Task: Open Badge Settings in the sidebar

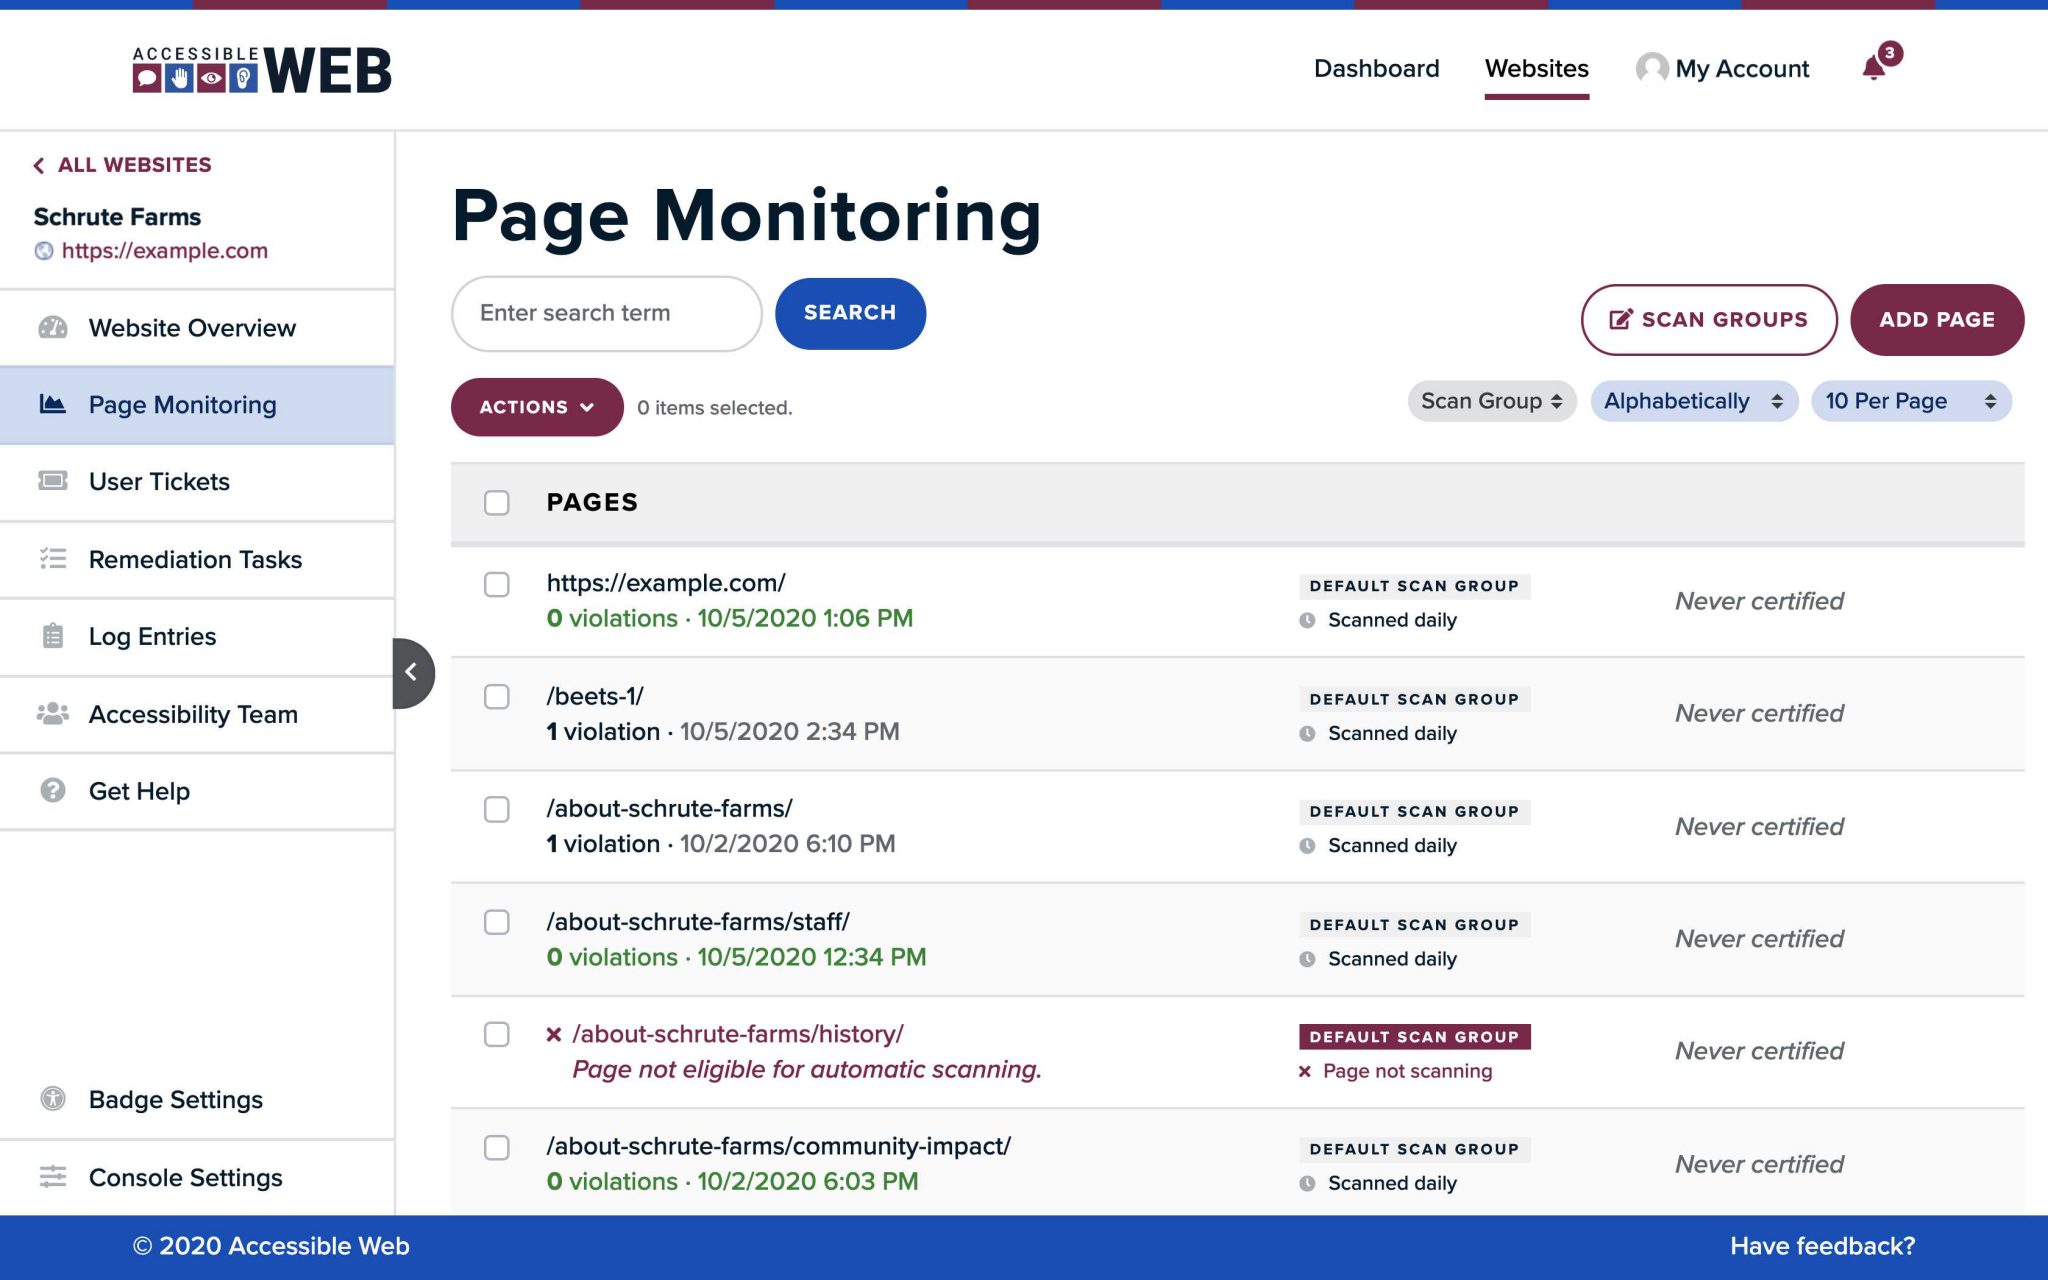Action: click(197, 1099)
